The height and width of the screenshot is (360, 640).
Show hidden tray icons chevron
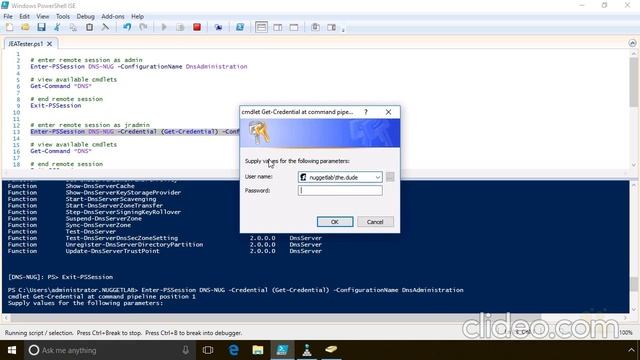click(x=631, y=350)
